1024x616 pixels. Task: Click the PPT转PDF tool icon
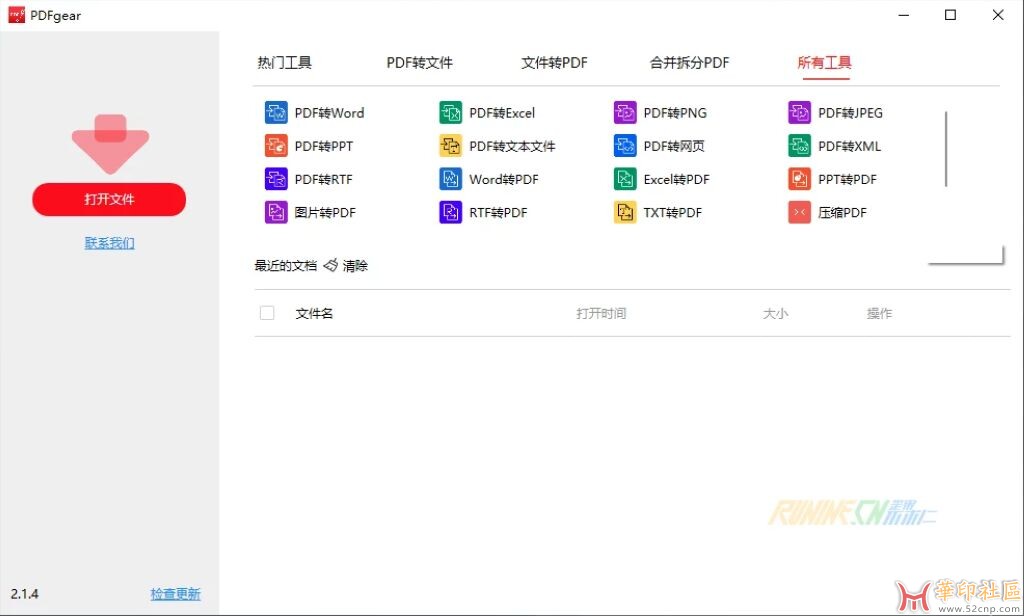pos(799,179)
